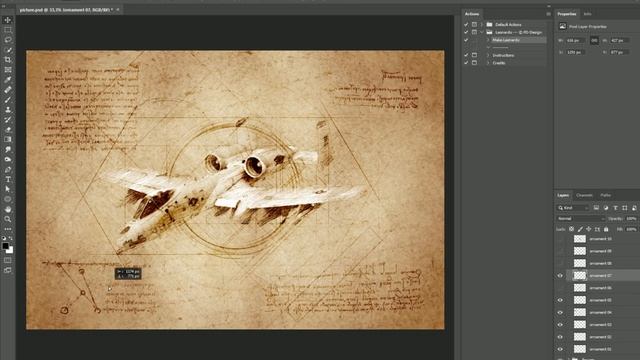Image resolution: width=640 pixels, height=360 pixels.
Task: Toggle checkmark for Credits action
Action: pyautogui.click(x=466, y=63)
